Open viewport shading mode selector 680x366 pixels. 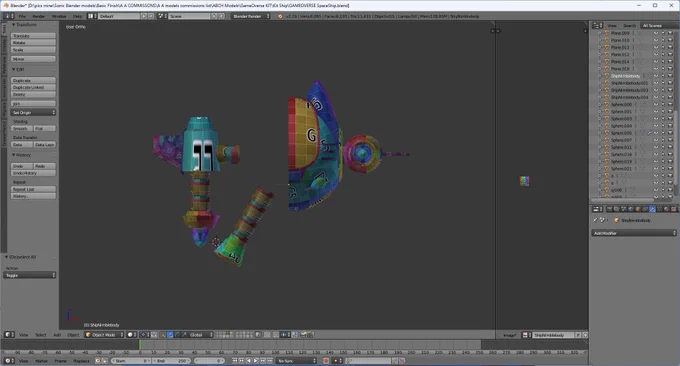tap(132, 335)
